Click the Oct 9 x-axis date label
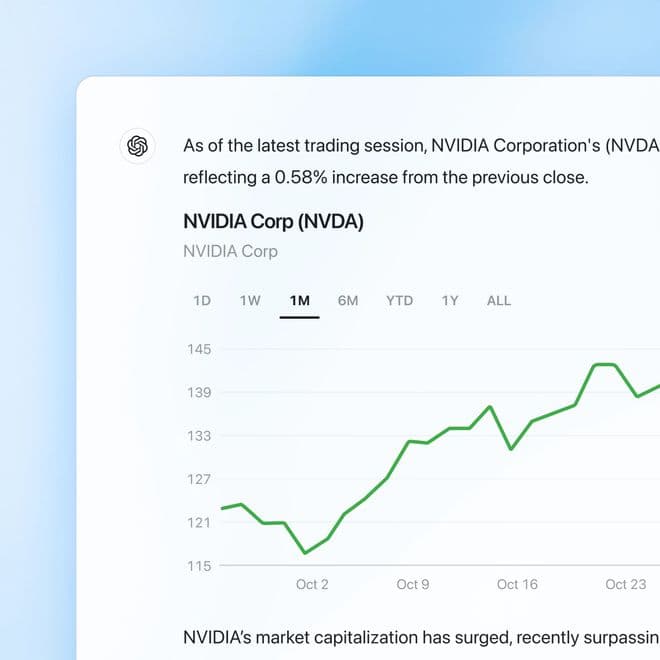The width and height of the screenshot is (660, 660). (412, 584)
